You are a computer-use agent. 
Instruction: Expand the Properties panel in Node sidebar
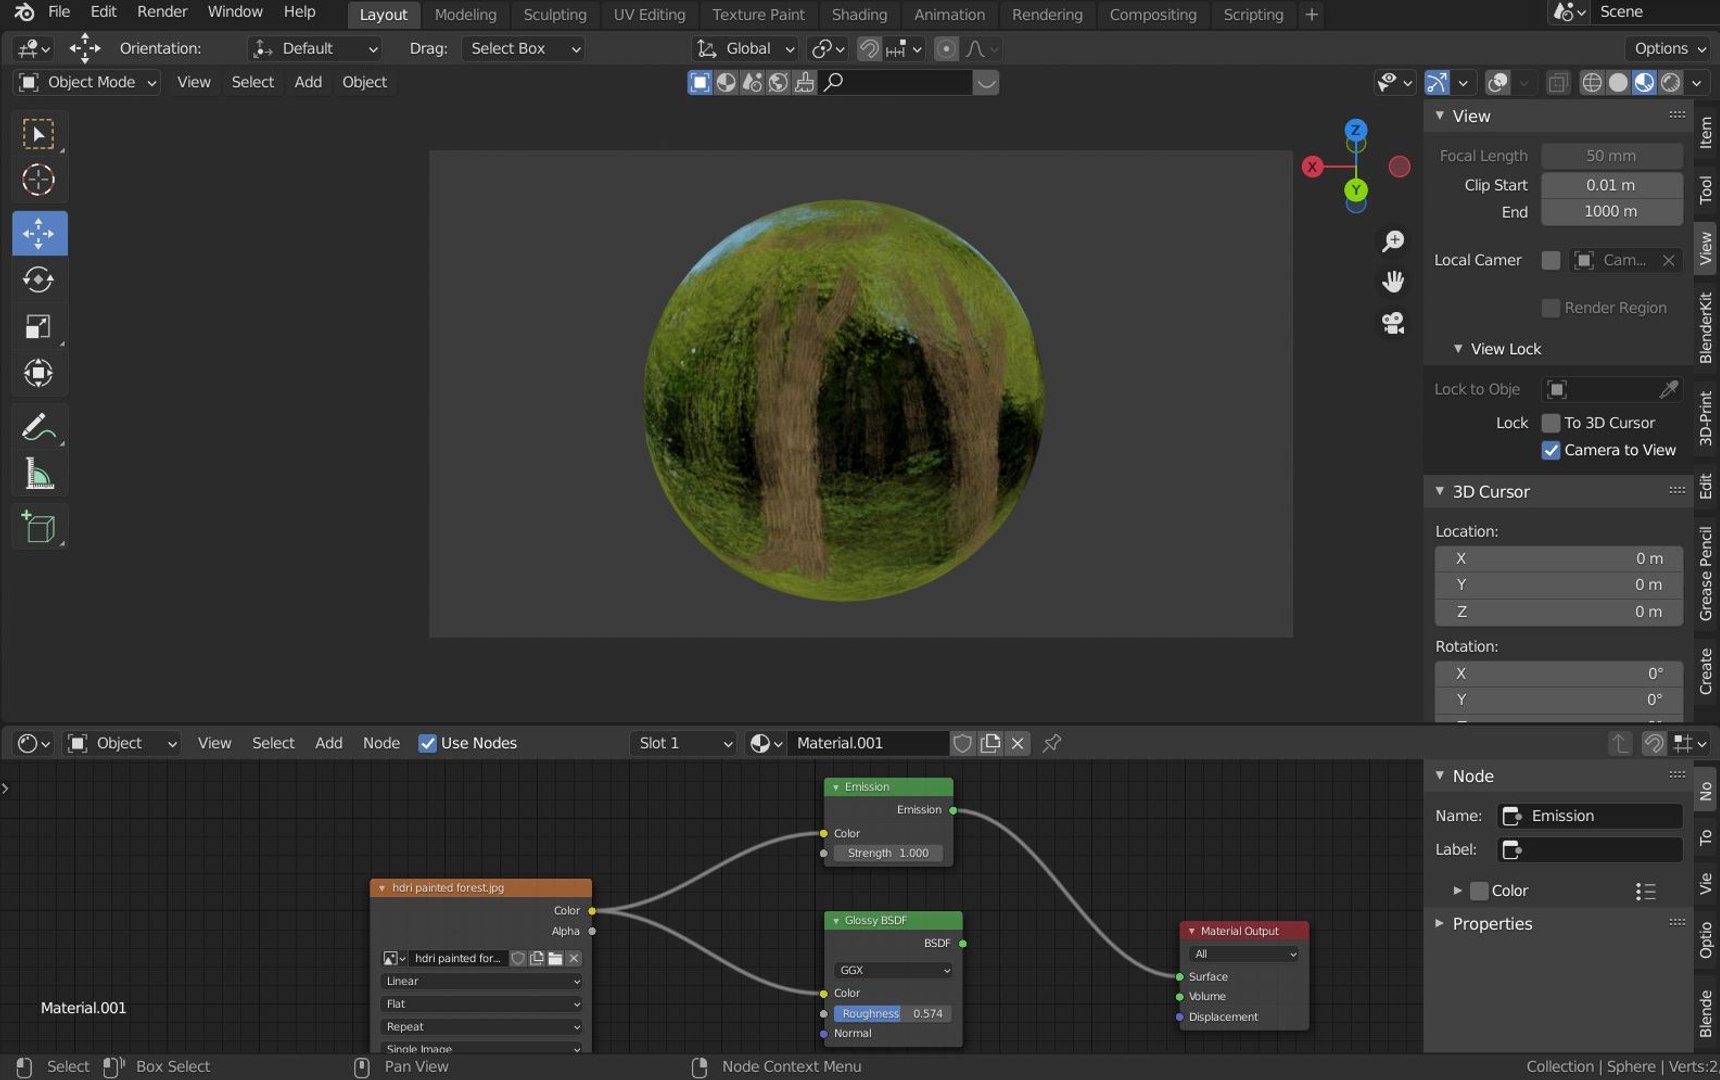click(1491, 924)
